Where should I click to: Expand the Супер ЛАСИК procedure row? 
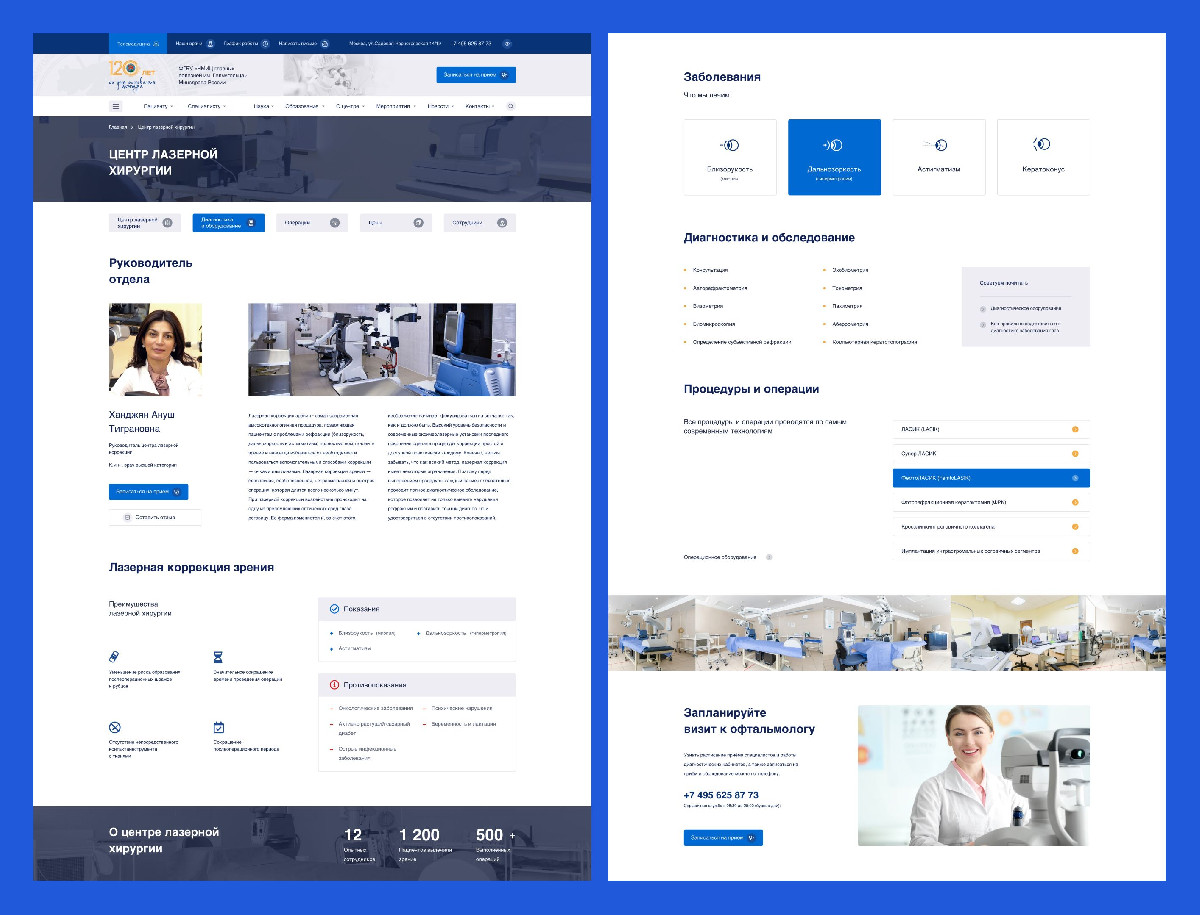click(990, 453)
